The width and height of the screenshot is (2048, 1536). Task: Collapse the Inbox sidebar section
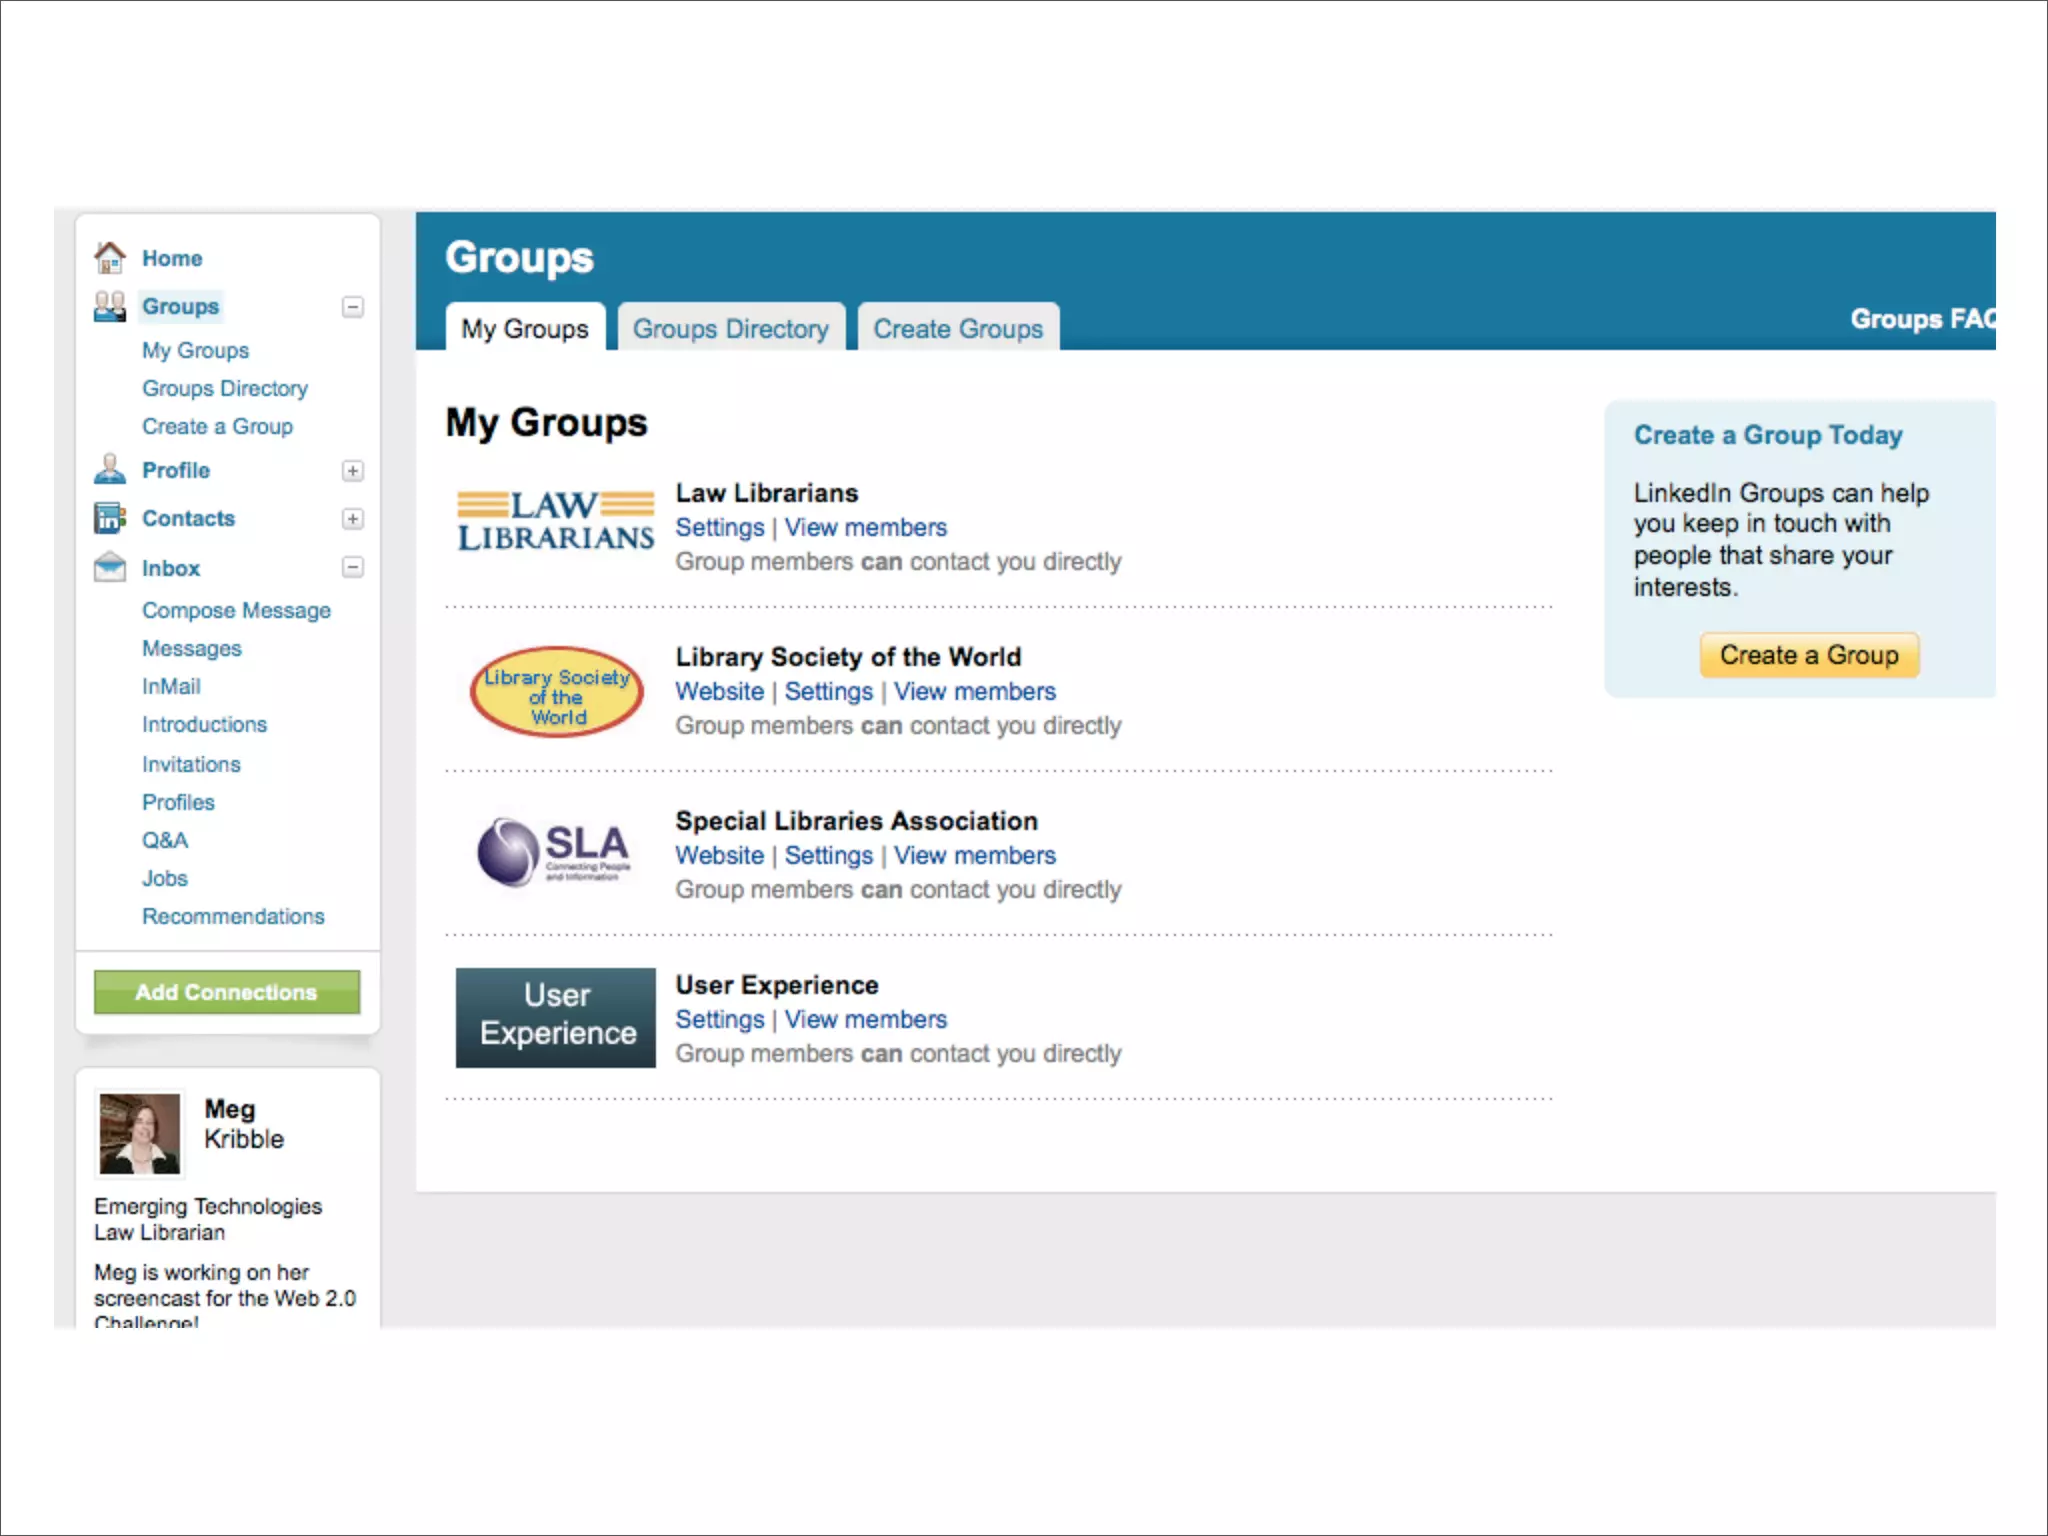click(x=353, y=567)
